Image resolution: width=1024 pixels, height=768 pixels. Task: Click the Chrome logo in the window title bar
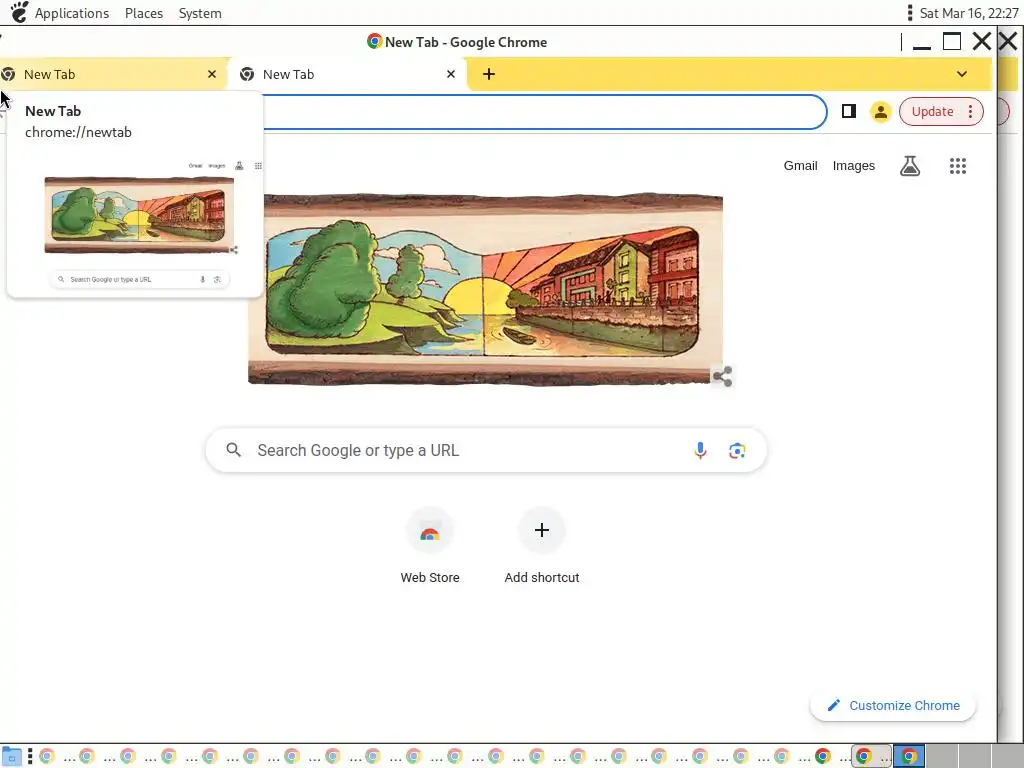tap(374, 41)
